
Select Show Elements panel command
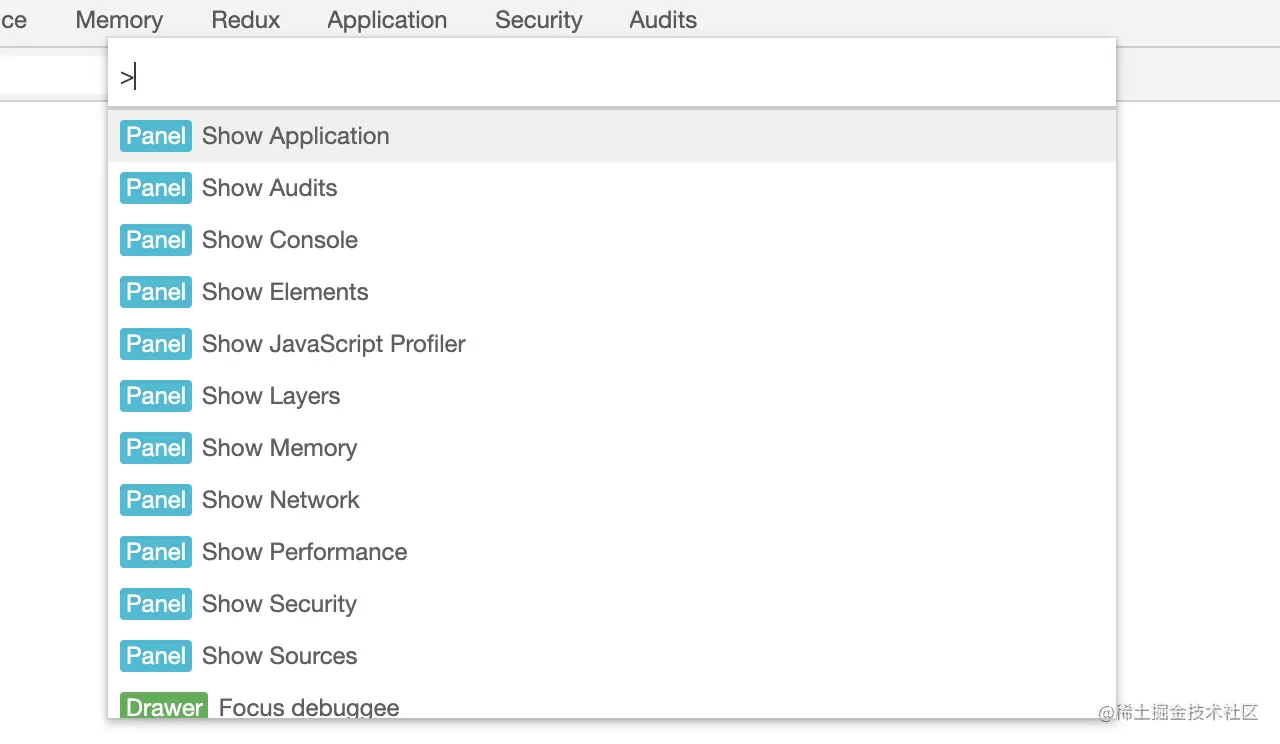tap(285, 292)
